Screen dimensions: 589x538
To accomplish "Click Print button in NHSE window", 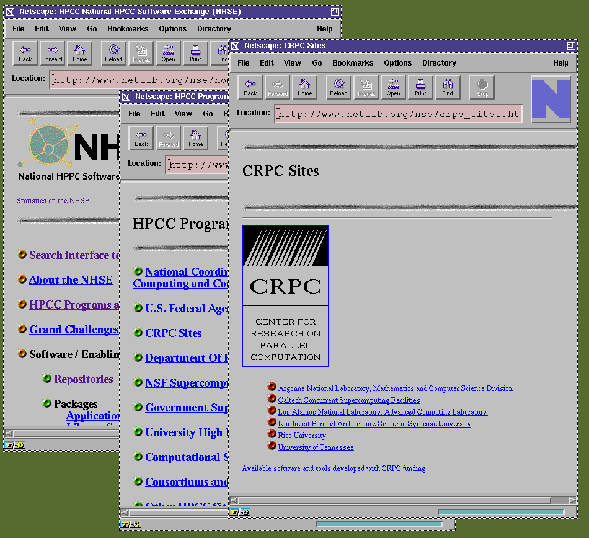I will tap(195, 53).
